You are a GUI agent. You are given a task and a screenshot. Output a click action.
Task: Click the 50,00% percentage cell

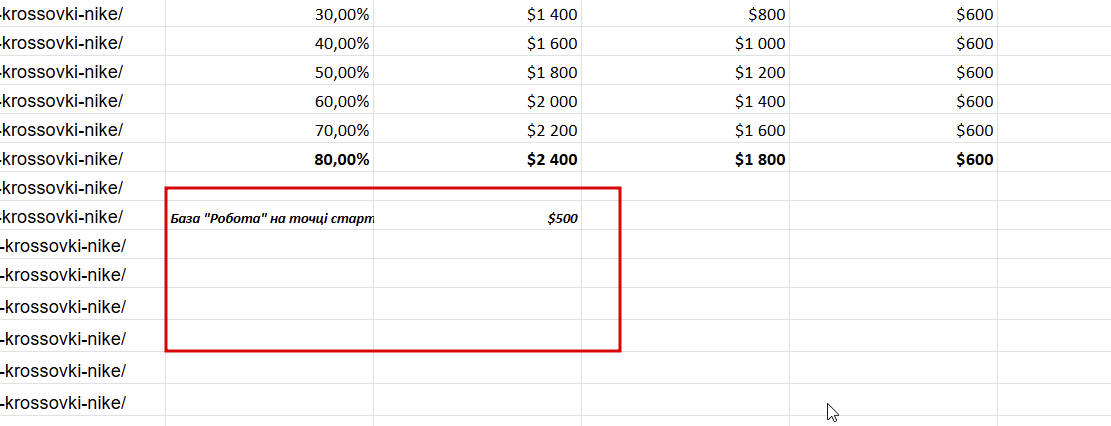[x=269, y=72]
